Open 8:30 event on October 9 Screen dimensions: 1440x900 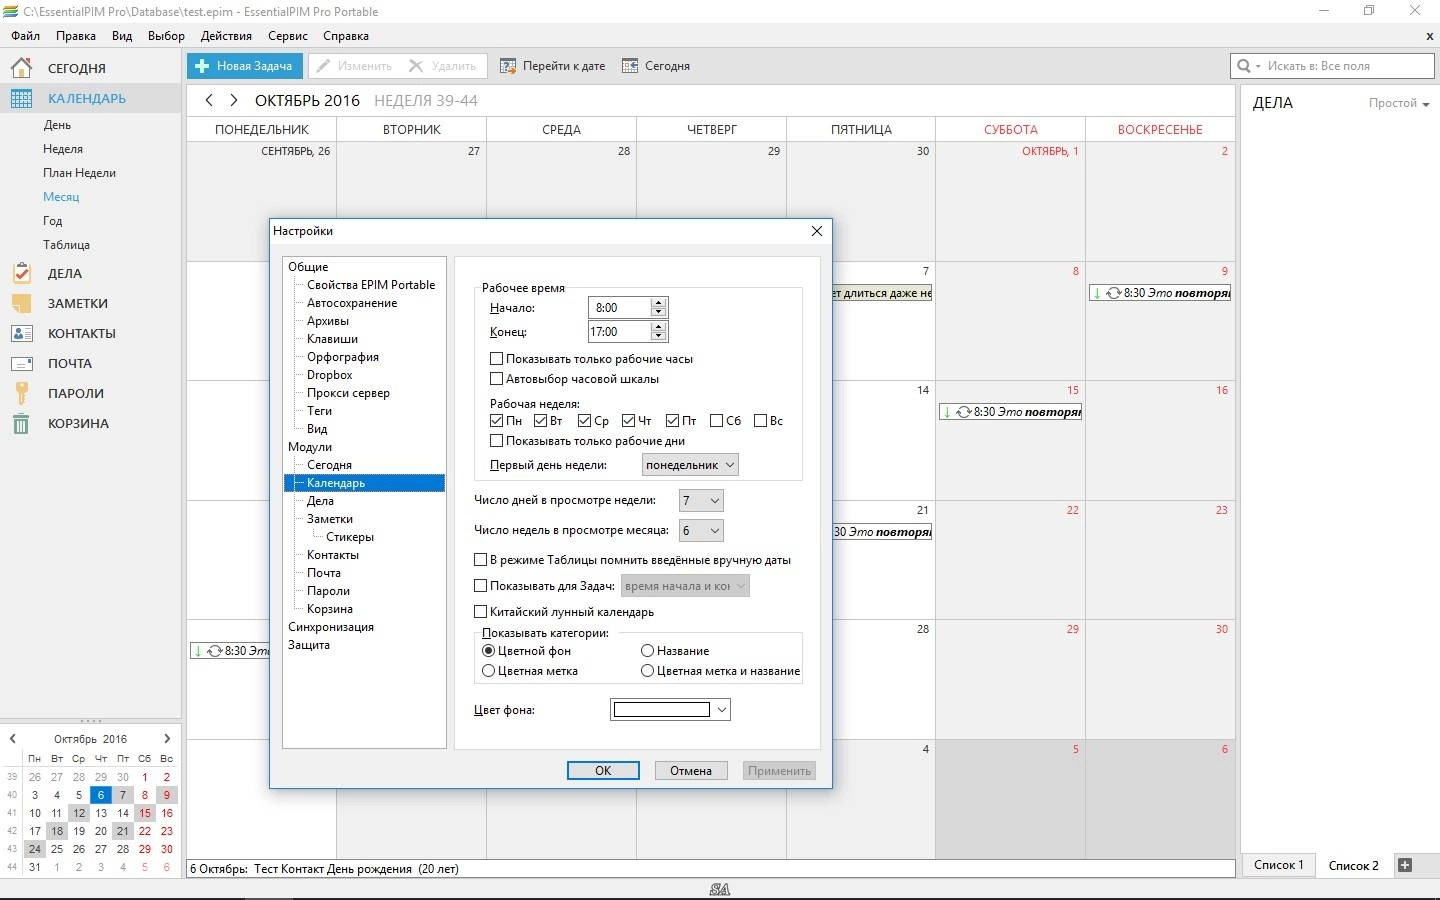tap(1160, 293)
